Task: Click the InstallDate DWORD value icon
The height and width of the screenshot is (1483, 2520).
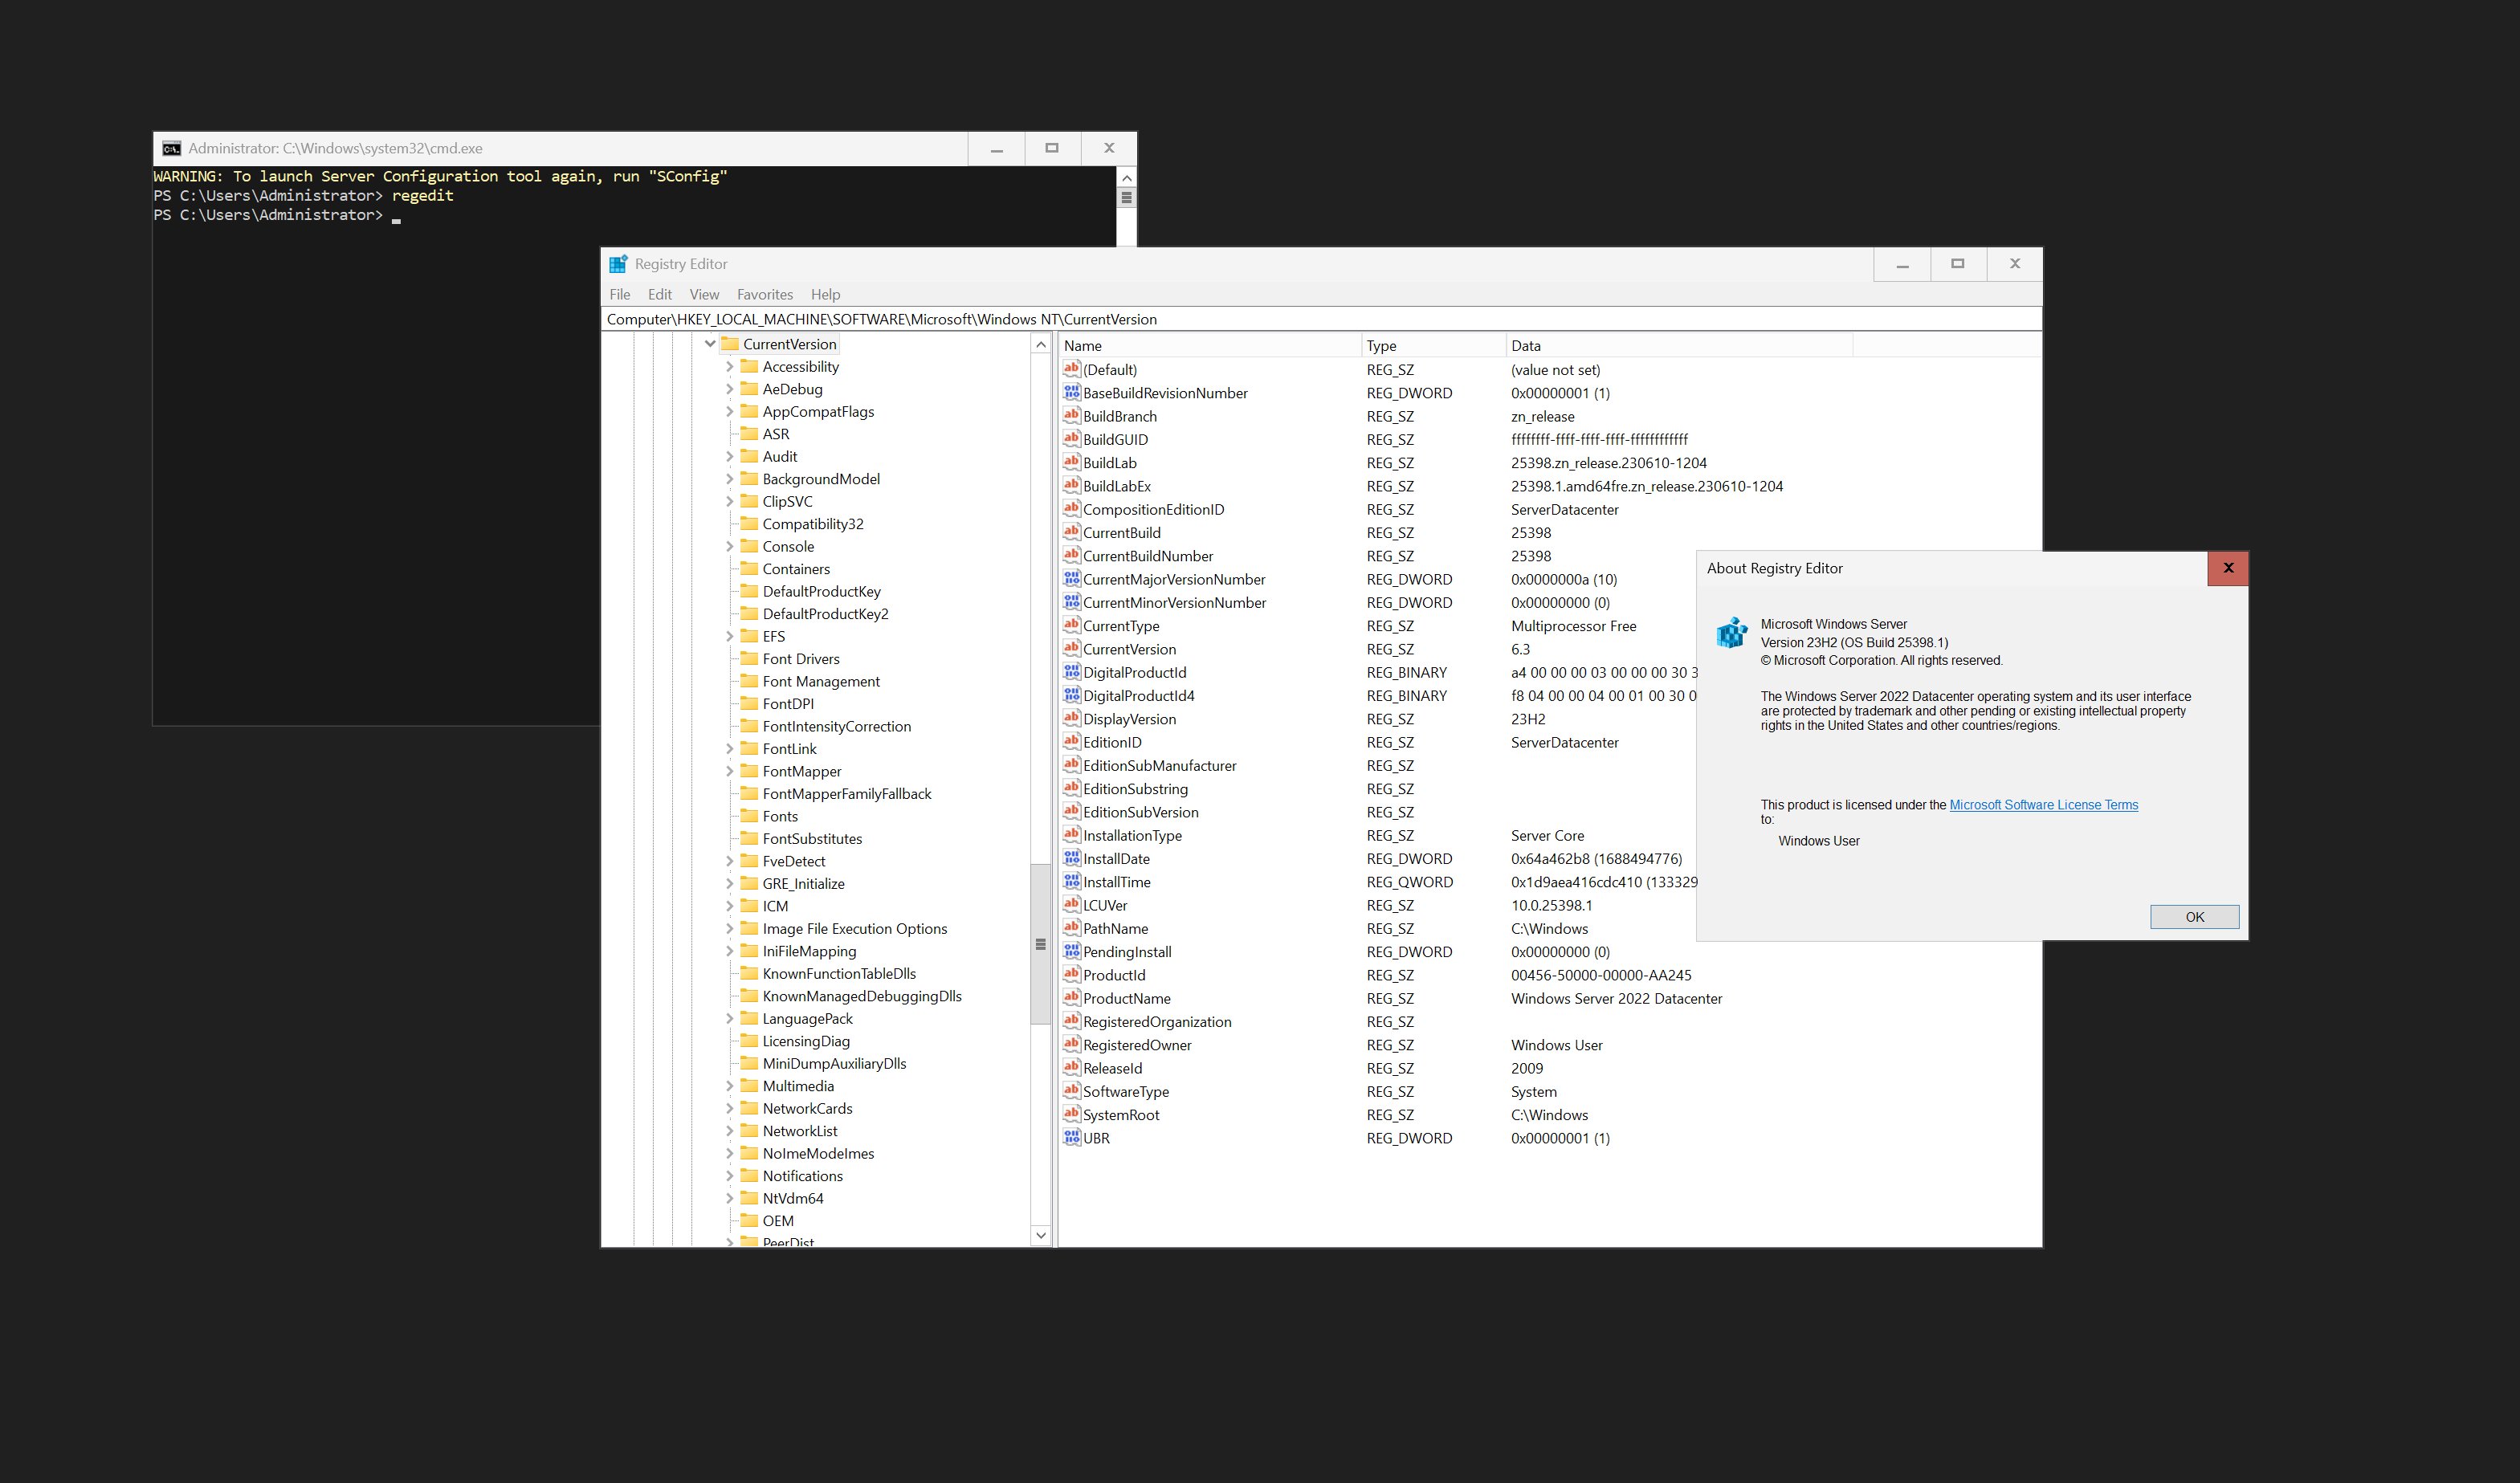Action: click(x=1071, y=858)
